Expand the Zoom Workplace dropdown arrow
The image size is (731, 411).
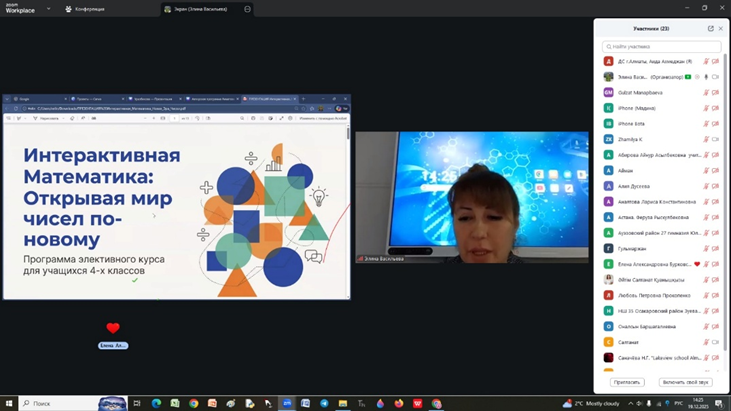pos(48,9)
